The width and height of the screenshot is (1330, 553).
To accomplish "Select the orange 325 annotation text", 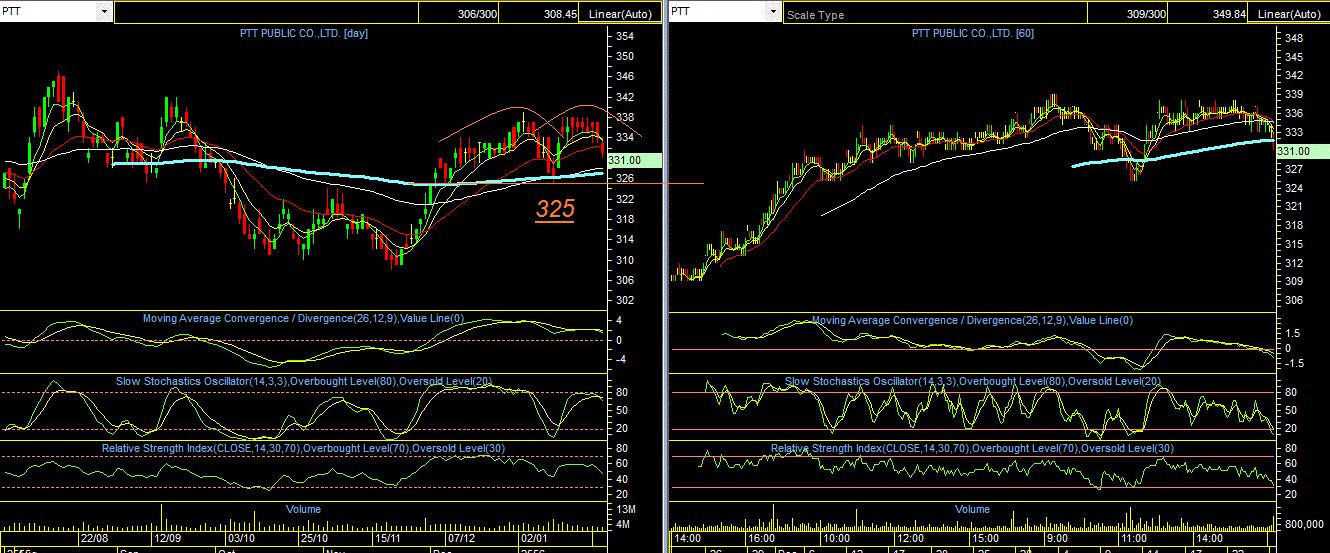I will pyautogui.click(x=555, y=210).
